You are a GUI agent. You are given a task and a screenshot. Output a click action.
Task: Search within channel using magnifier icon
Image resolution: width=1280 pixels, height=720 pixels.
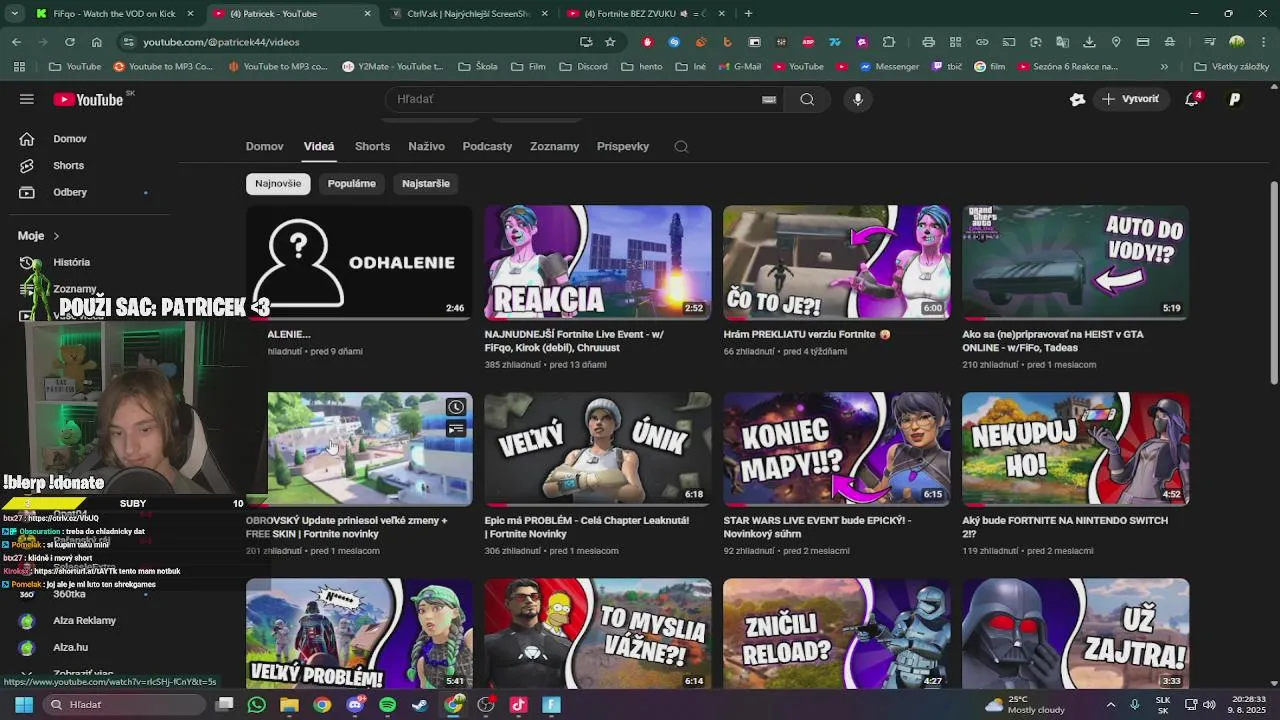[x=681, y=146]
